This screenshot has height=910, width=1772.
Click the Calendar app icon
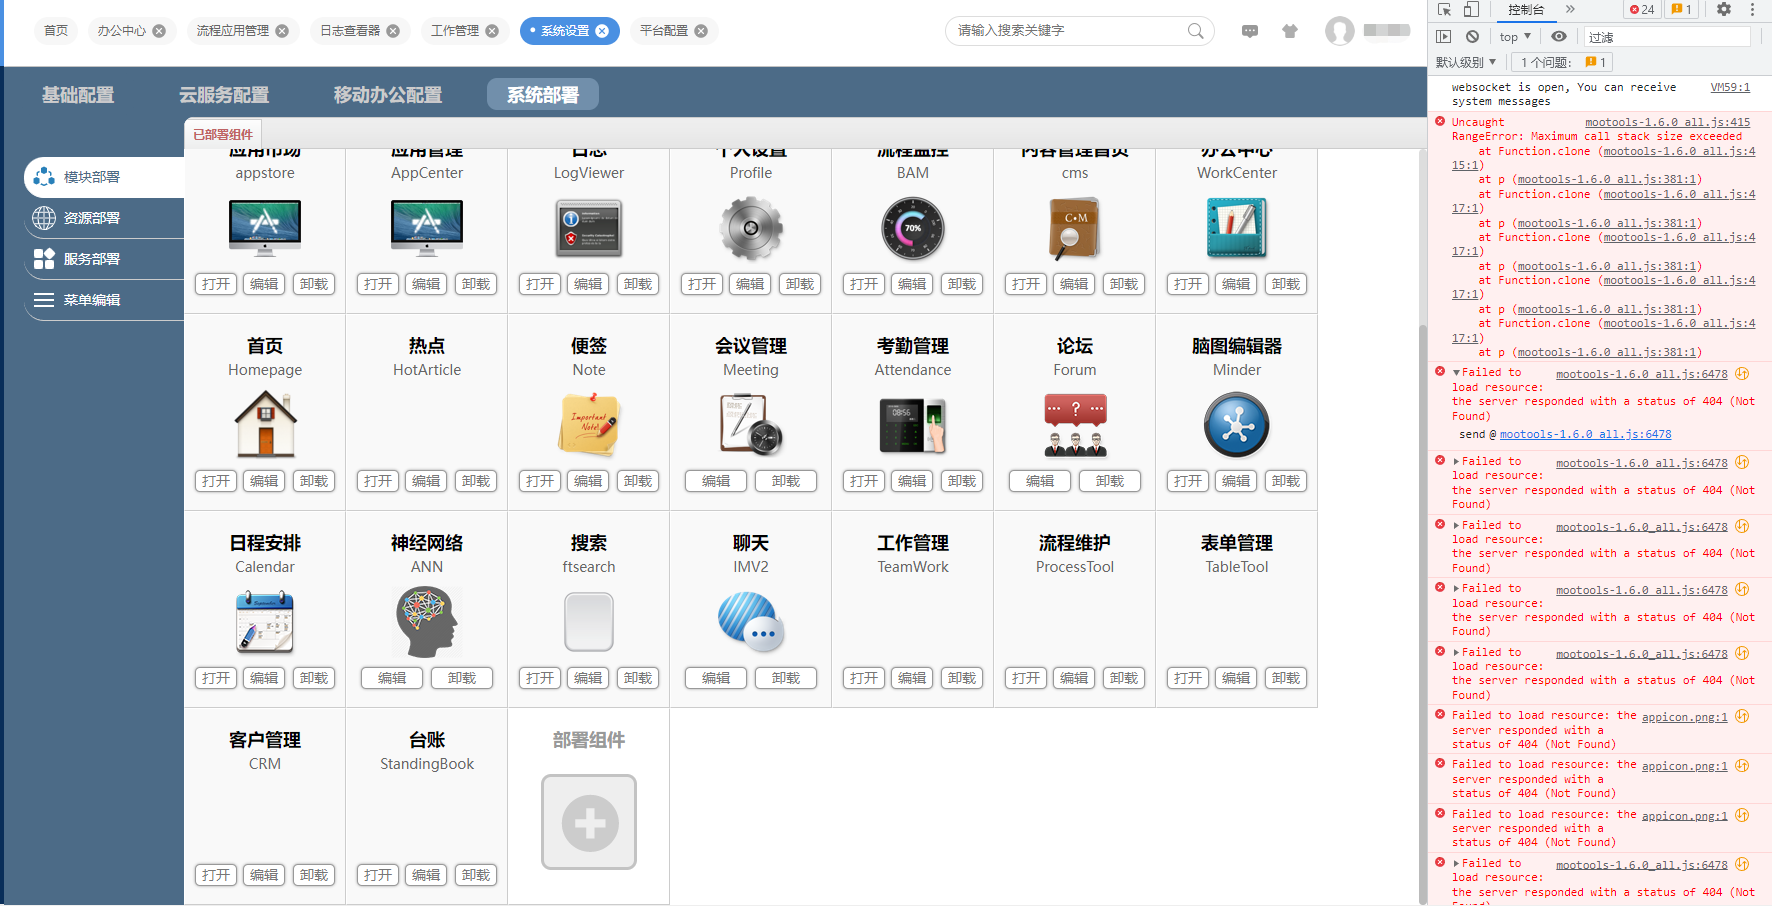265,621
